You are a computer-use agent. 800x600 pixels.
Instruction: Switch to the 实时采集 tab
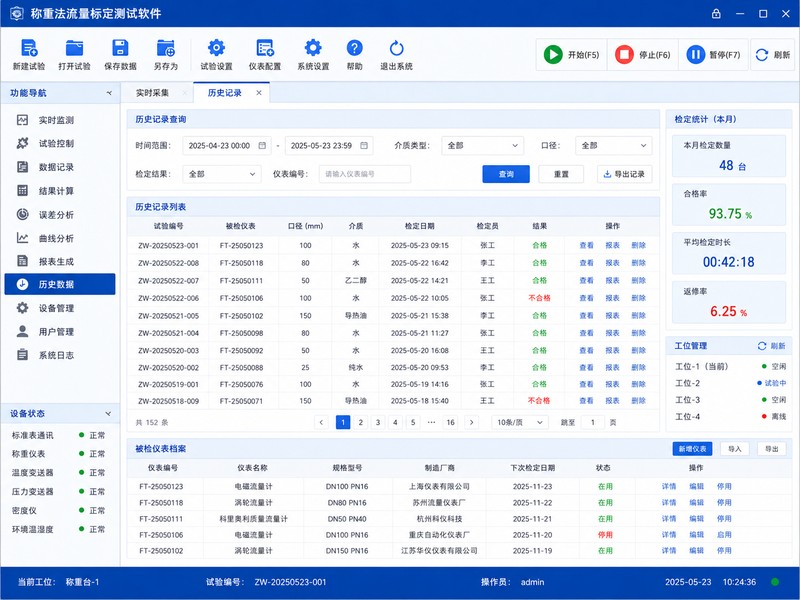click(152, 93)
